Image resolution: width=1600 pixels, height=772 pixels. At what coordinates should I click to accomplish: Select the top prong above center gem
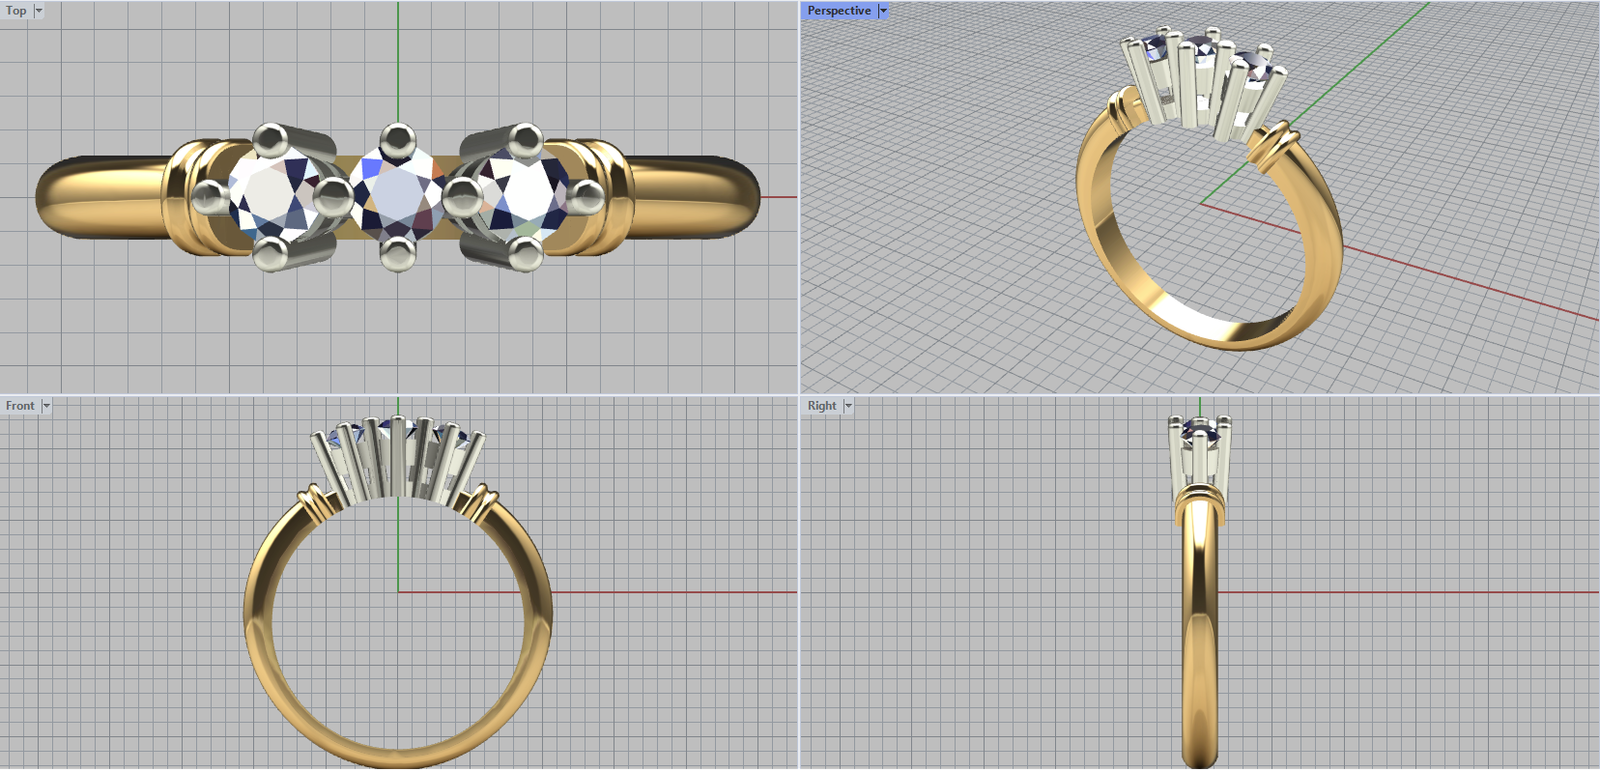(x=398, y=139)
